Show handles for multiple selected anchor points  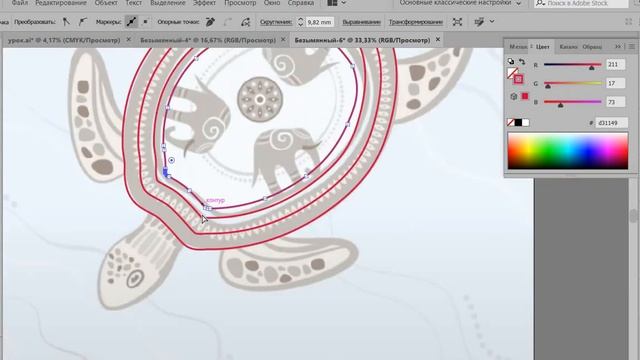coord(131,22)
